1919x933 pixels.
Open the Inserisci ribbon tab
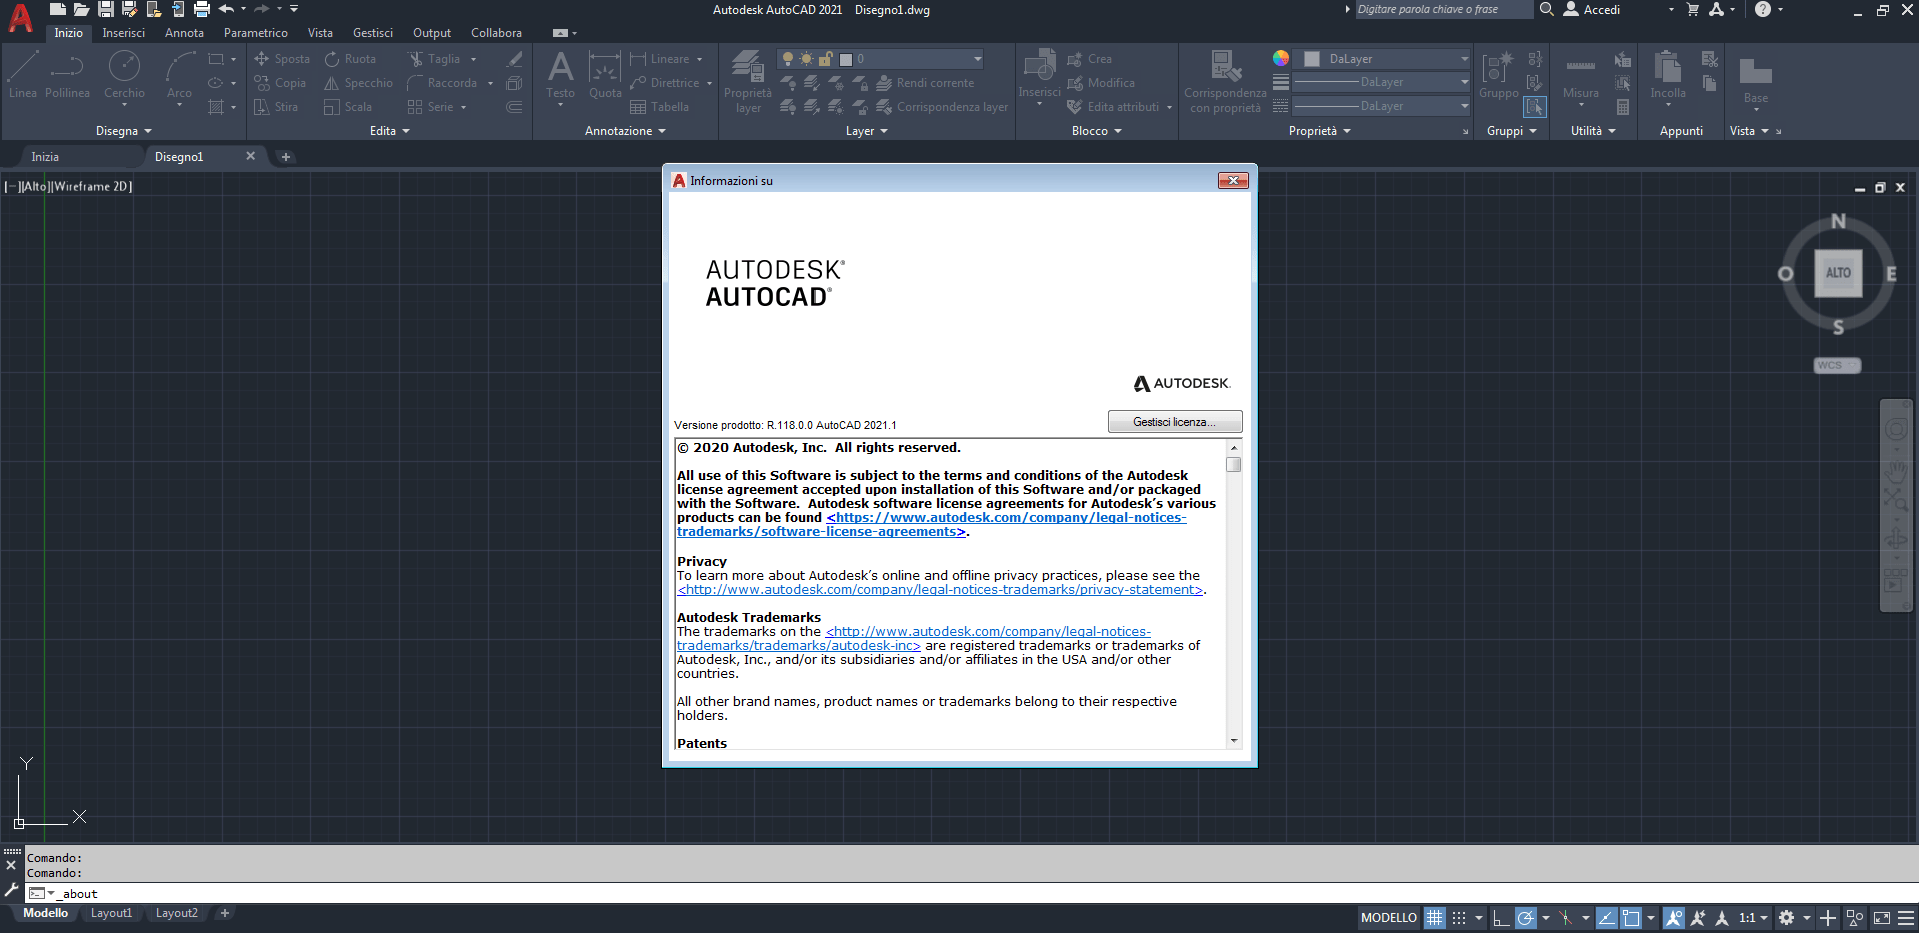(x=124, y=33)
